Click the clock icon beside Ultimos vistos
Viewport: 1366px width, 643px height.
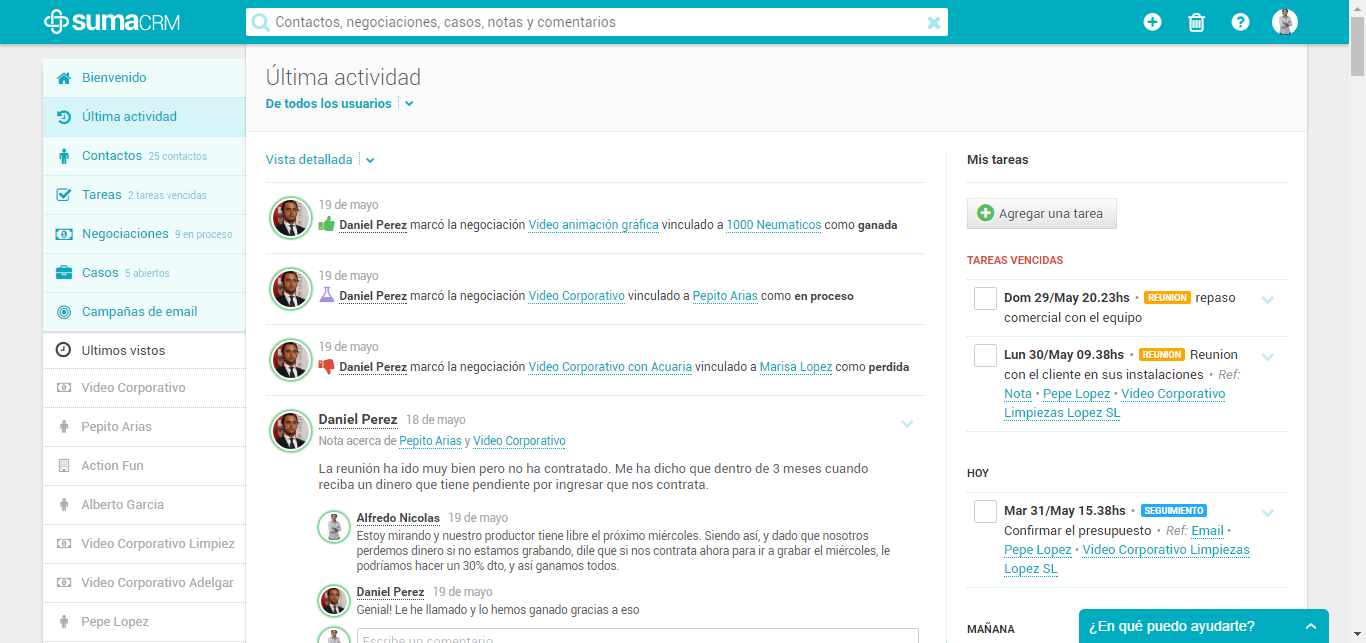pos(63,350)
